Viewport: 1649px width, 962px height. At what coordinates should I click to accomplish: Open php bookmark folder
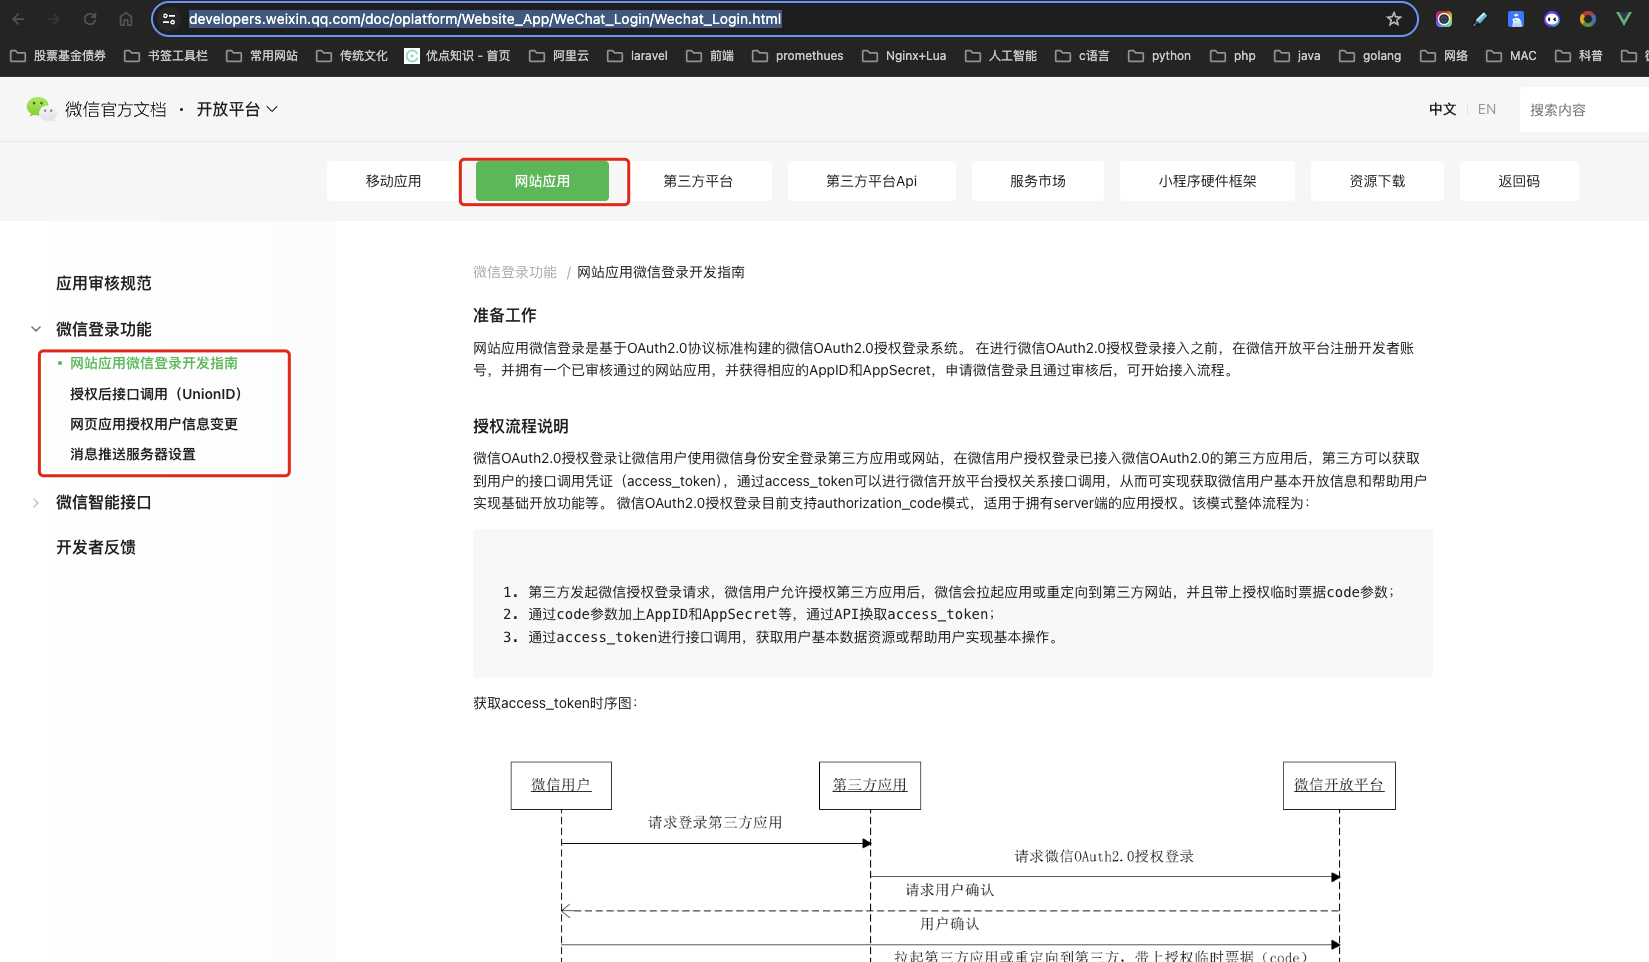pos(1233,56)
